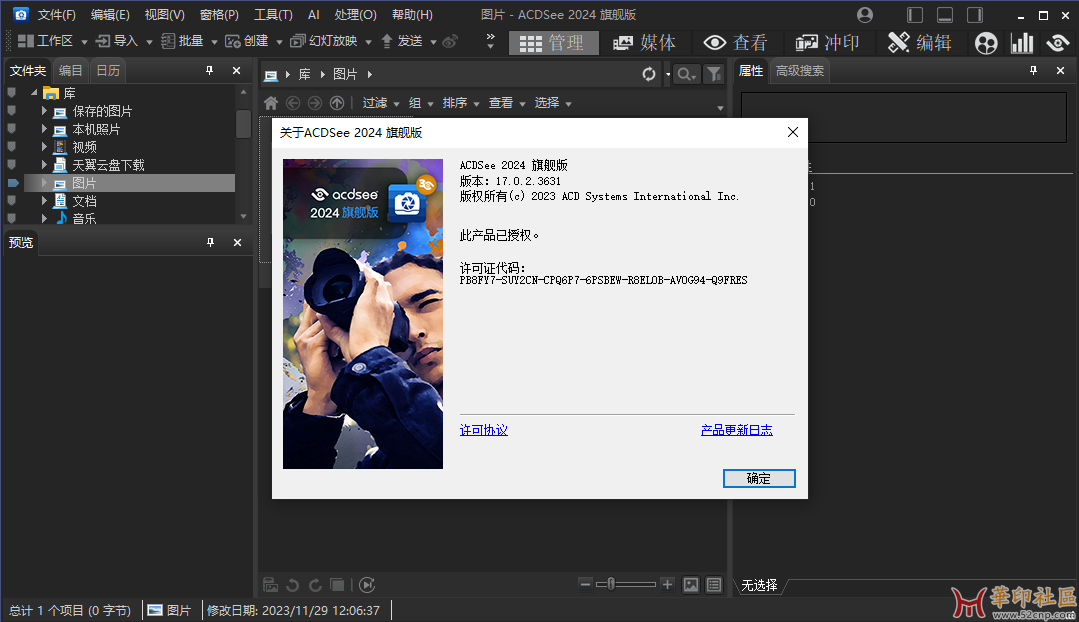The width and height of the screenshot is (1079, 622).
Task: Click the quick search magnifier icon
Action: click(686, 74)
